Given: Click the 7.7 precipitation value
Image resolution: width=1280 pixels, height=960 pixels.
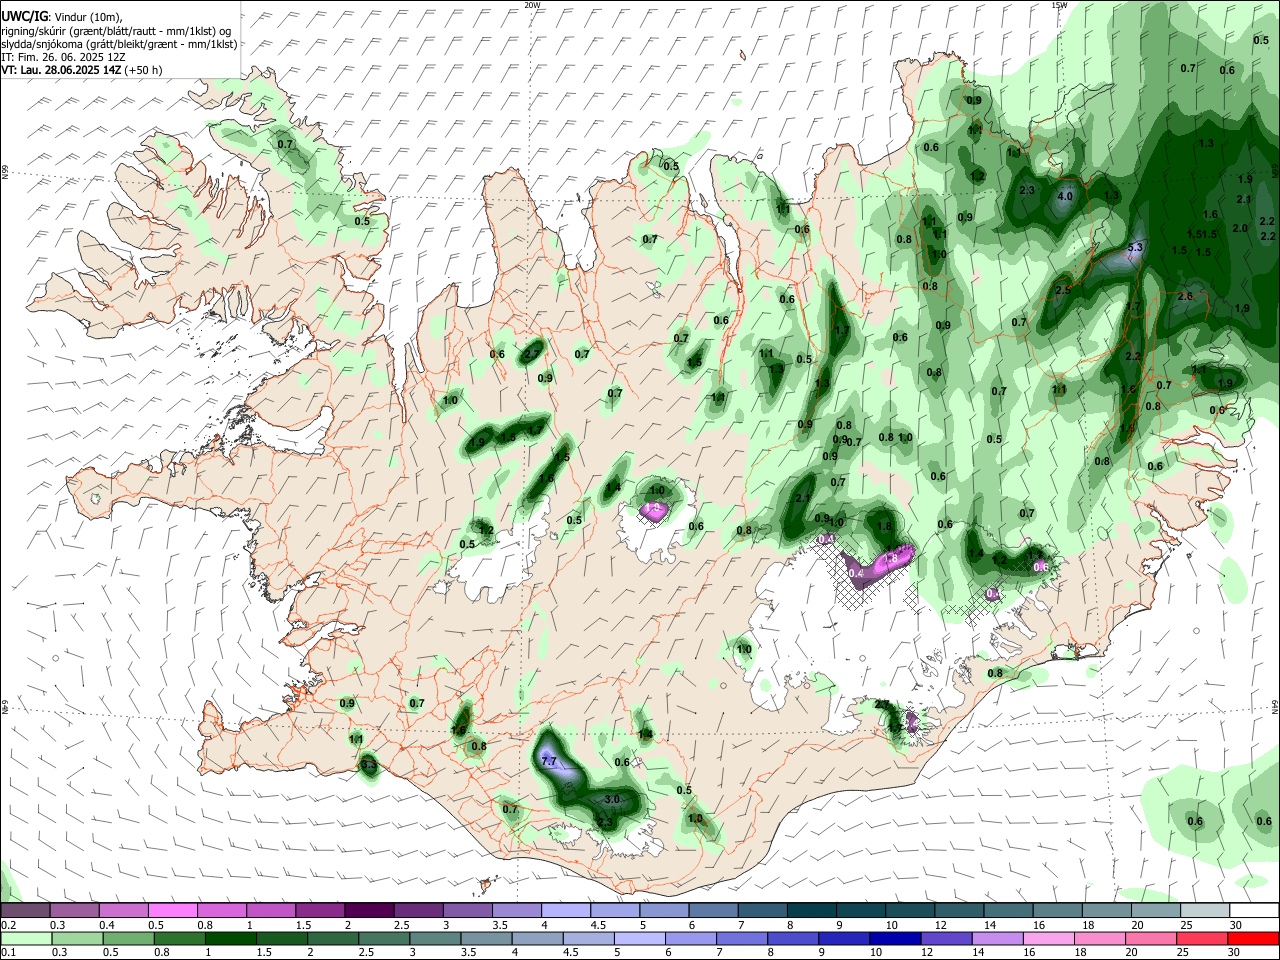Looking at the screenshot, I should (x=549, y=762).
